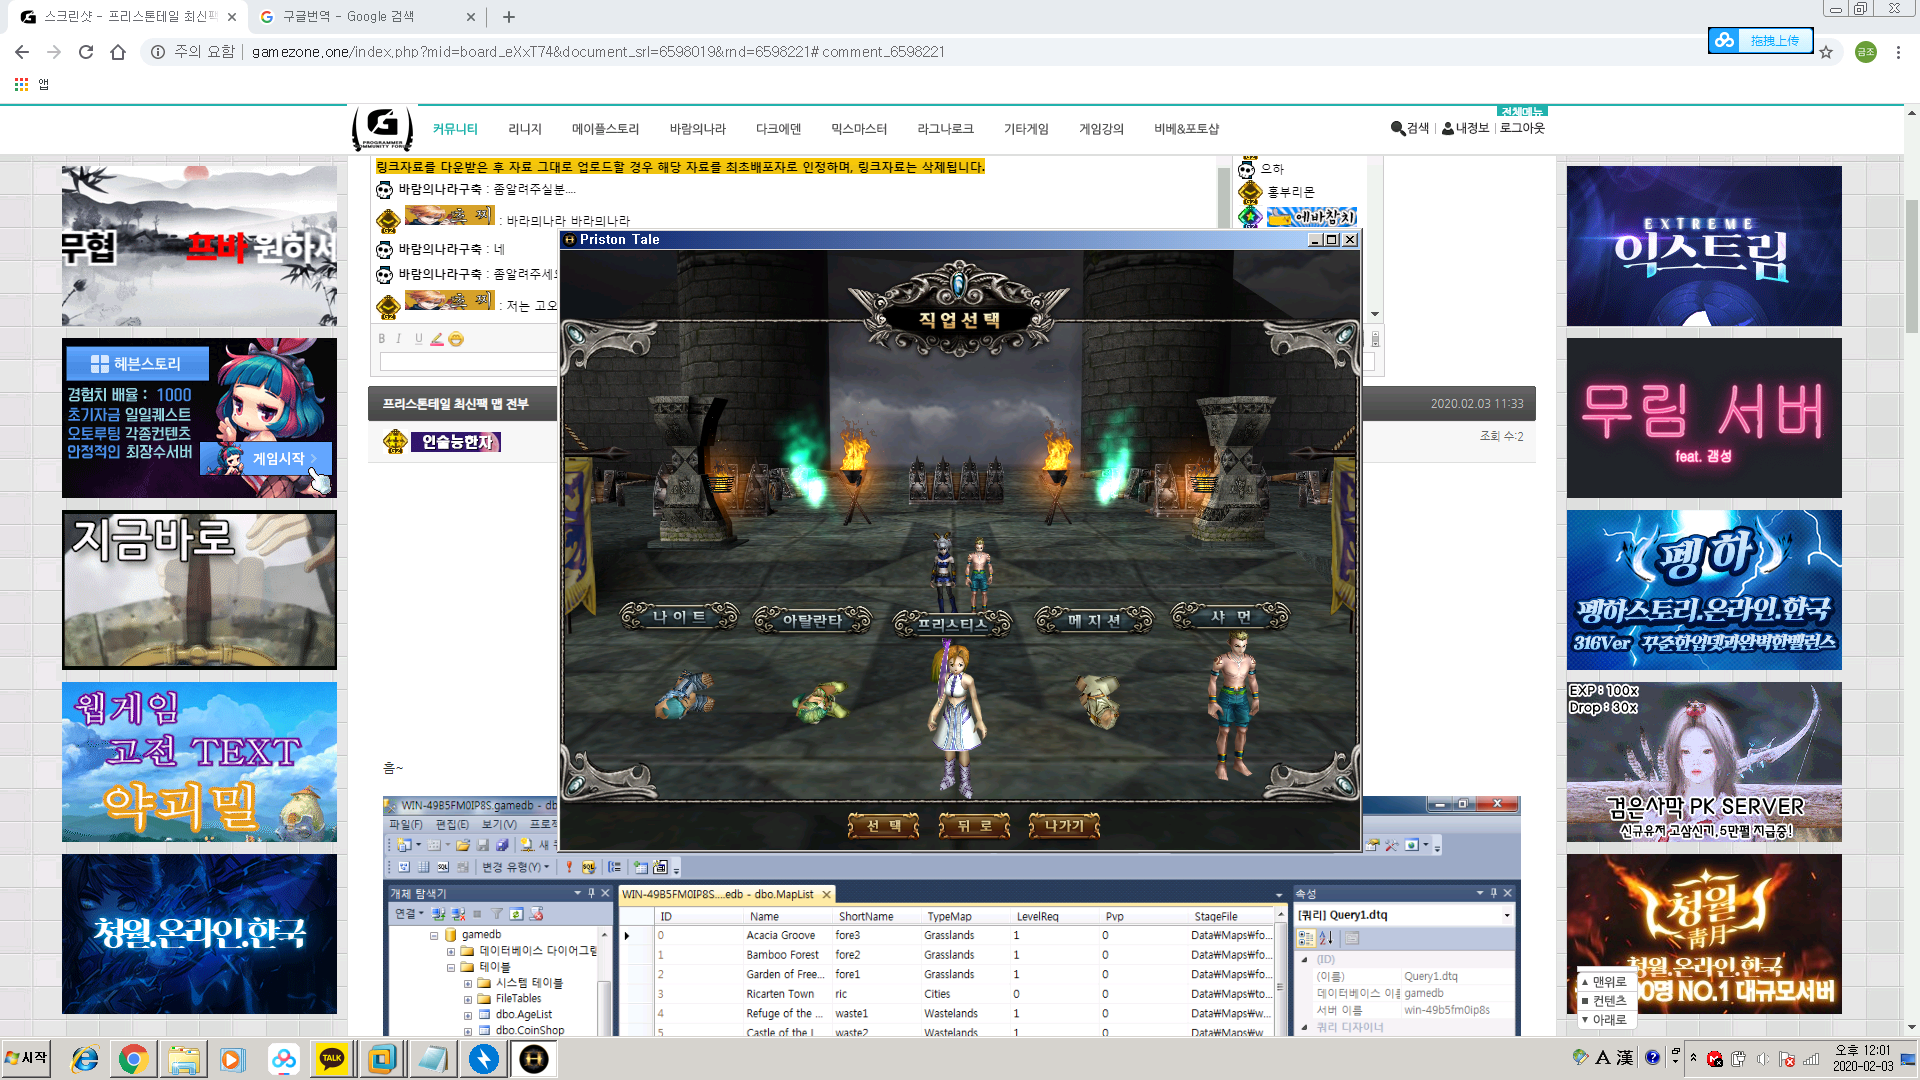Open the emoticon picker in comment editor
The width and height of the screenshot is (1920, 1080).
click(x=456, y=339)
